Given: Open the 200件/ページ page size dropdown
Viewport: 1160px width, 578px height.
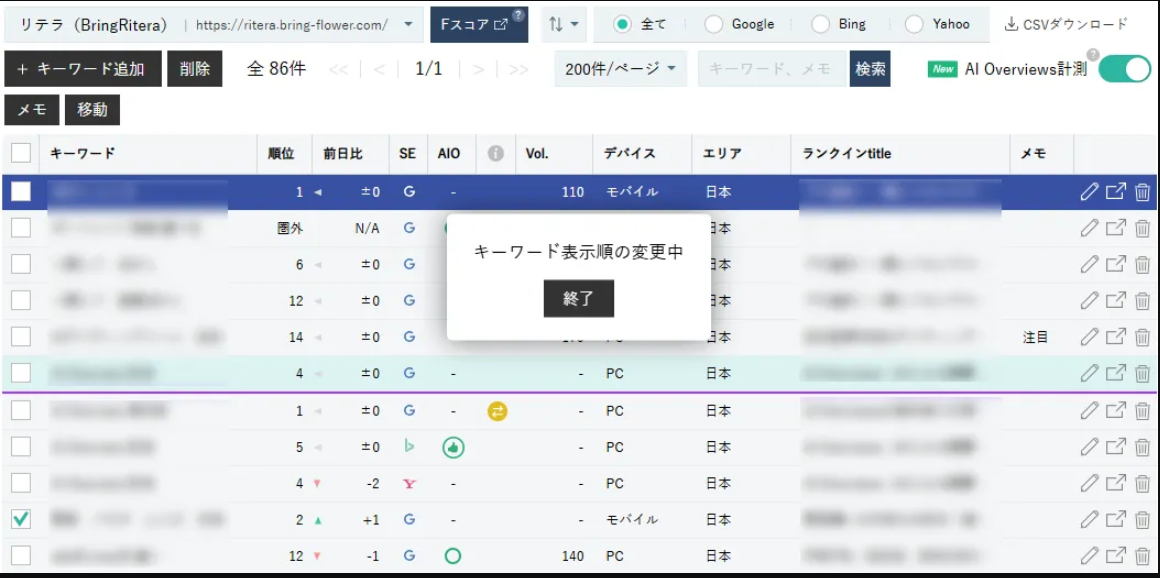Looking at the screenshot, I should coord(620,69).
